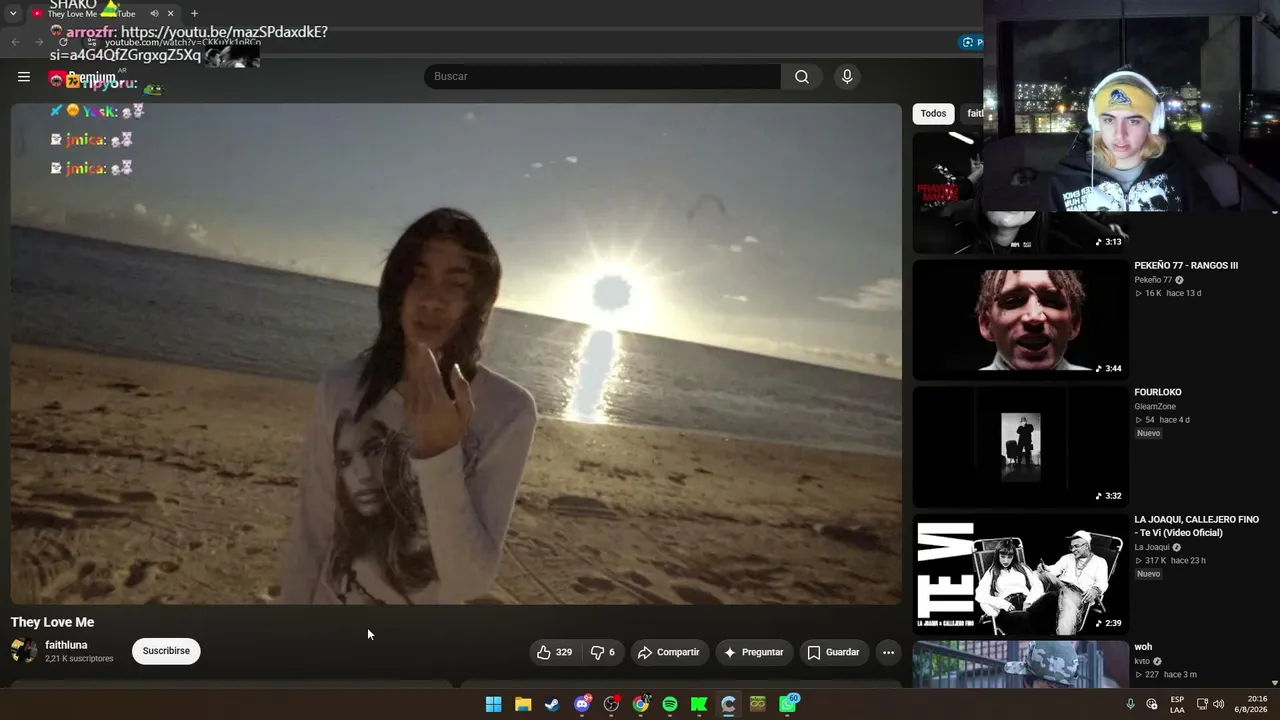The image size is (1280, 720).
Task: Open Google Chrome from the taskbar
Action: 641,704
